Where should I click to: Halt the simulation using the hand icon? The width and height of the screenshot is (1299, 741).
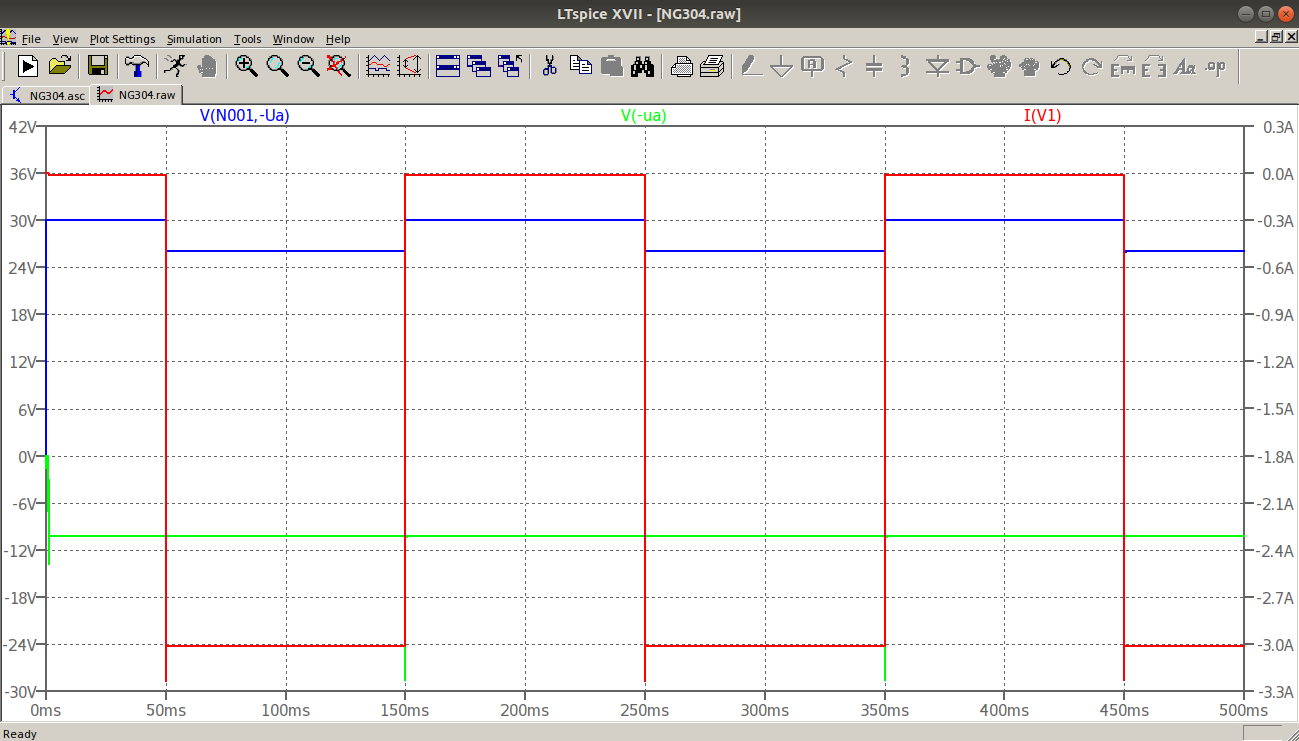point(206,66)
